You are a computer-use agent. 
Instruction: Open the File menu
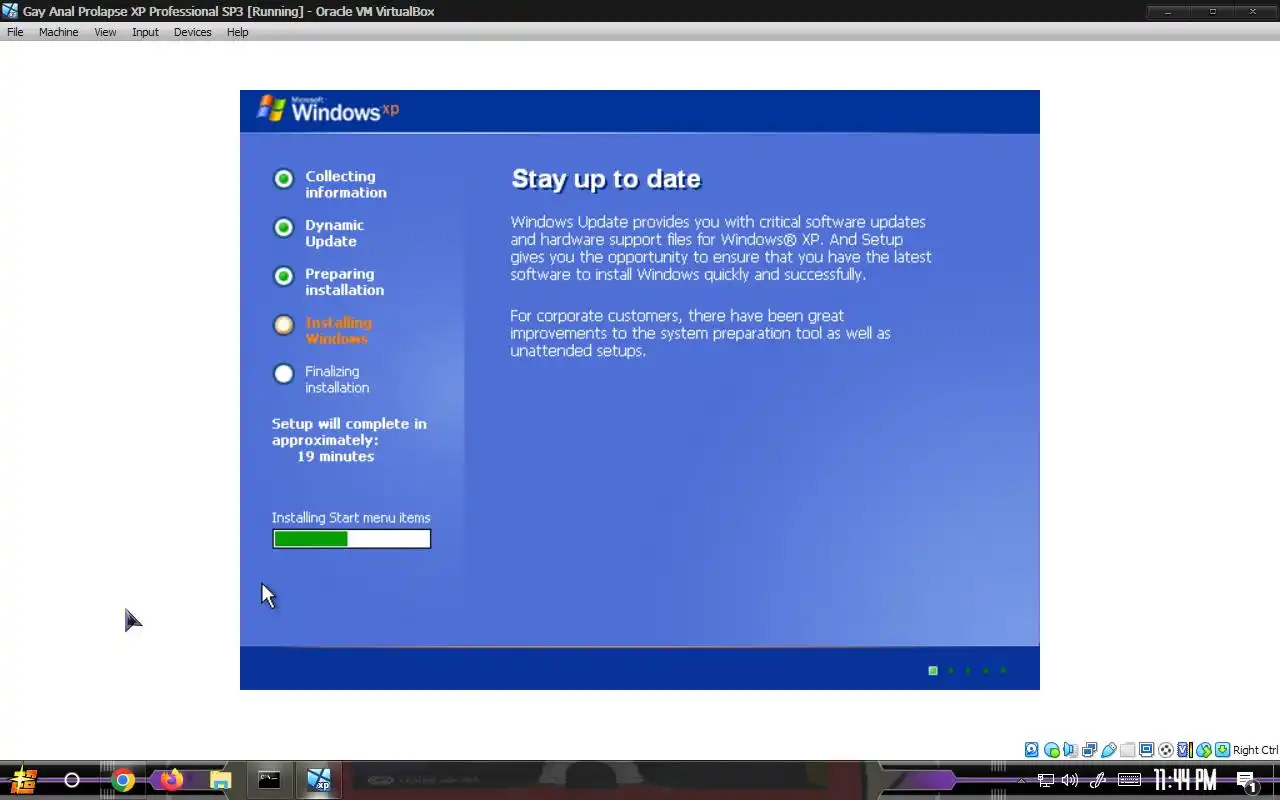click(15, 32)
